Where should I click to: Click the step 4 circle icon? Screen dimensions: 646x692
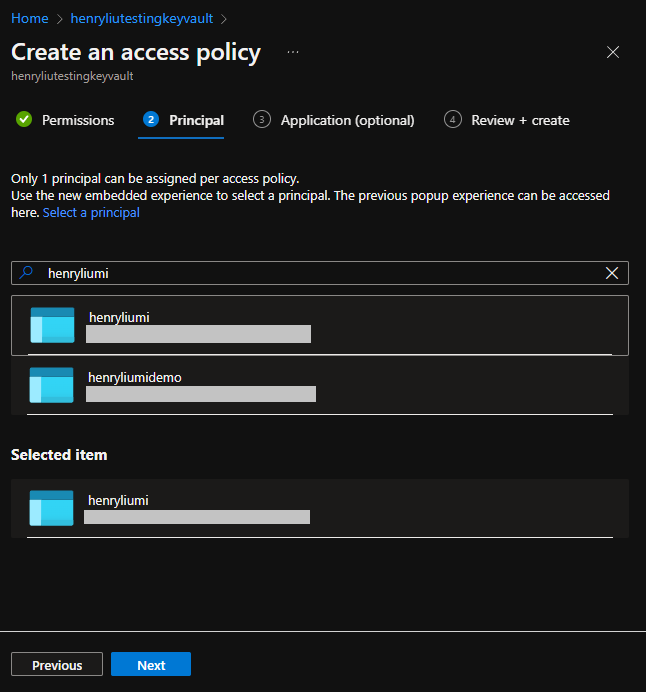click(453, 119)
